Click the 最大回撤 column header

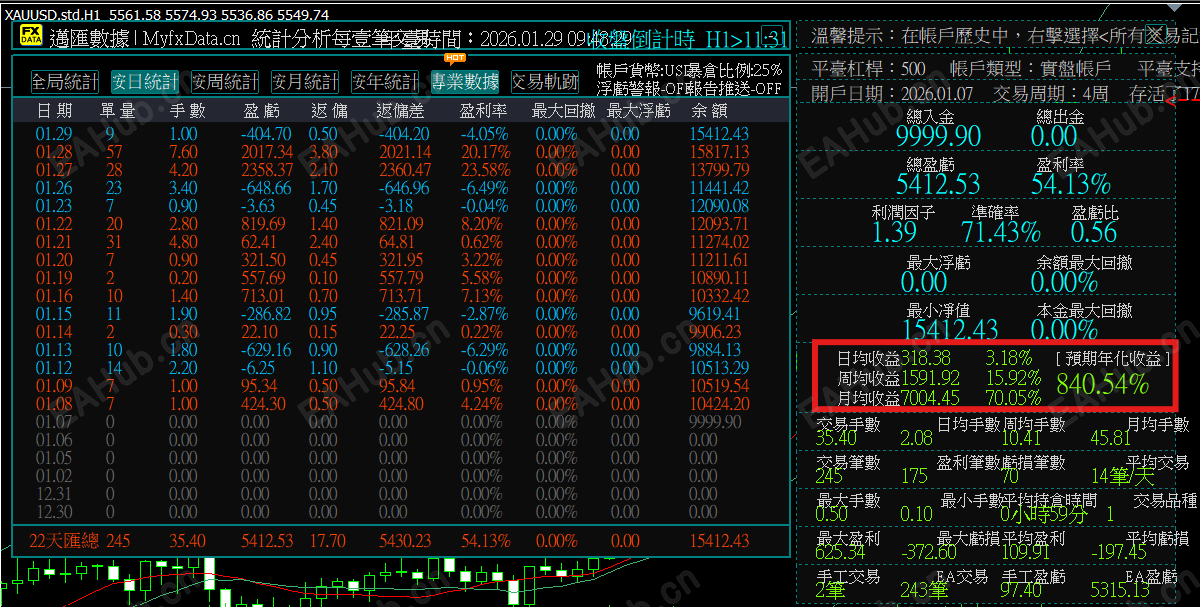tap(563, 111)
